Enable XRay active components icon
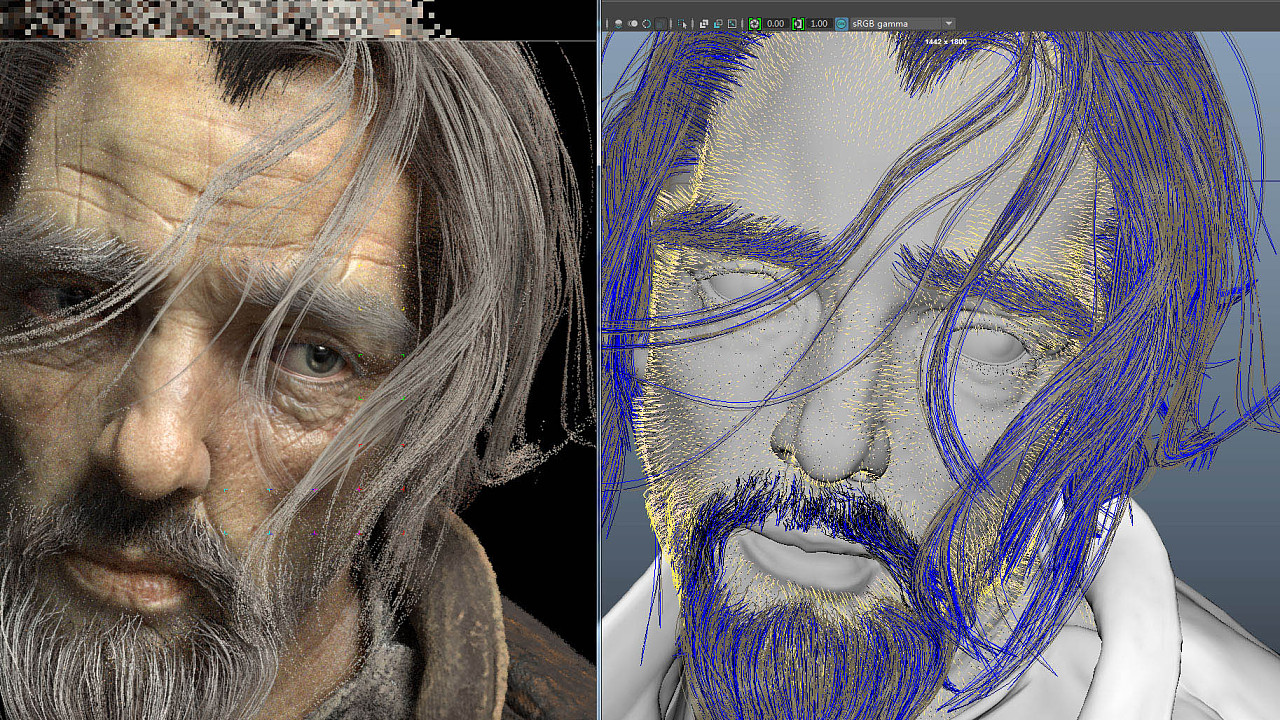The image size is (1280, 720). [718, 23]
